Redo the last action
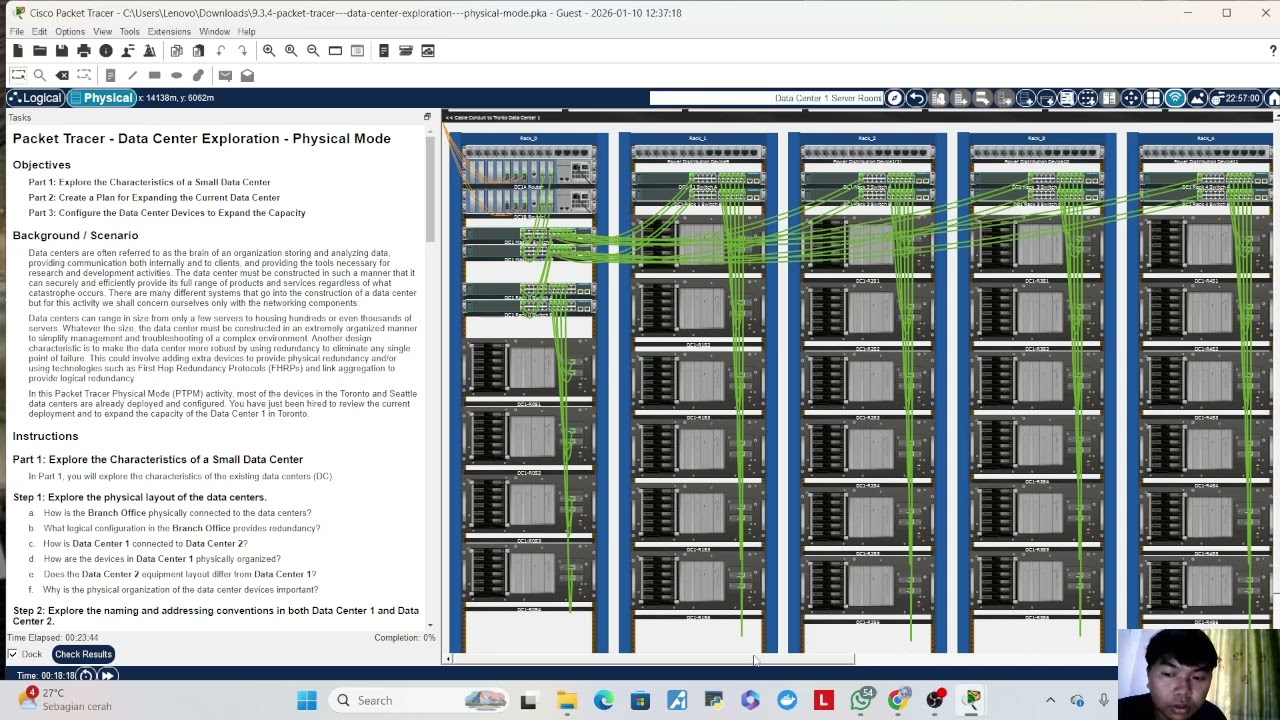The height and width of the screenshot is (720, 1280). click(242, 51)
